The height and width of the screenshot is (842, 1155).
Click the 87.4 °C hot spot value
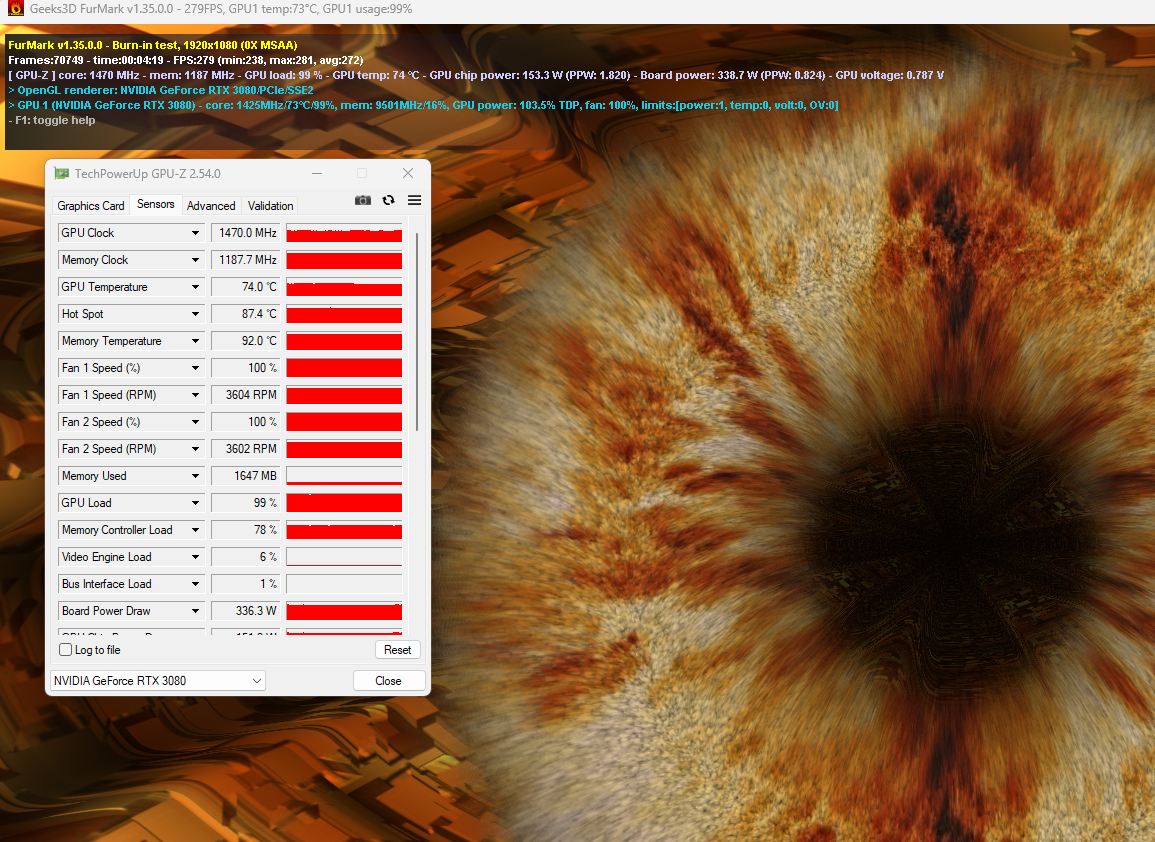pyautogui.click(x=245, y=314)
